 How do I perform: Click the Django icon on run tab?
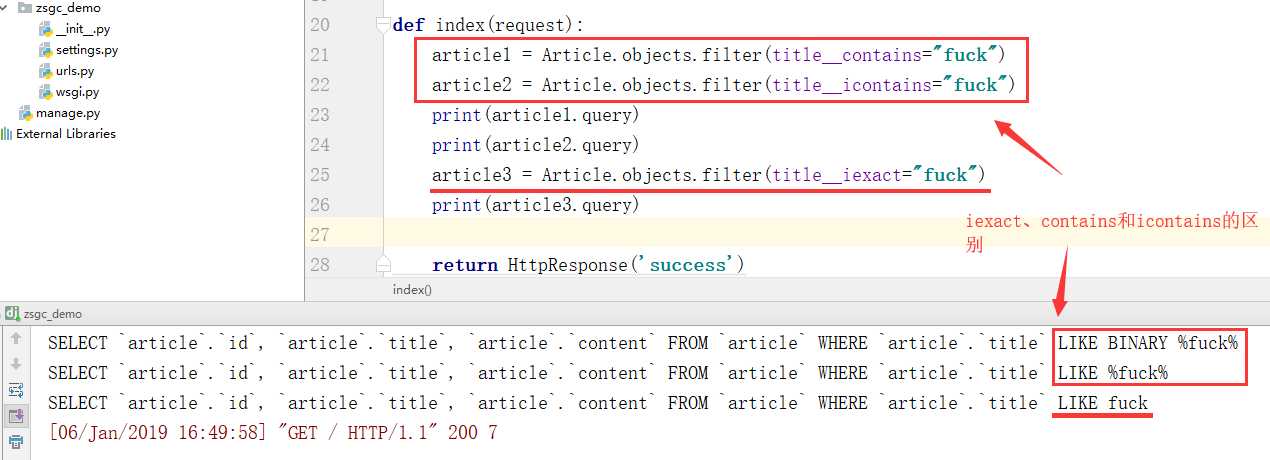click(9, 314)
